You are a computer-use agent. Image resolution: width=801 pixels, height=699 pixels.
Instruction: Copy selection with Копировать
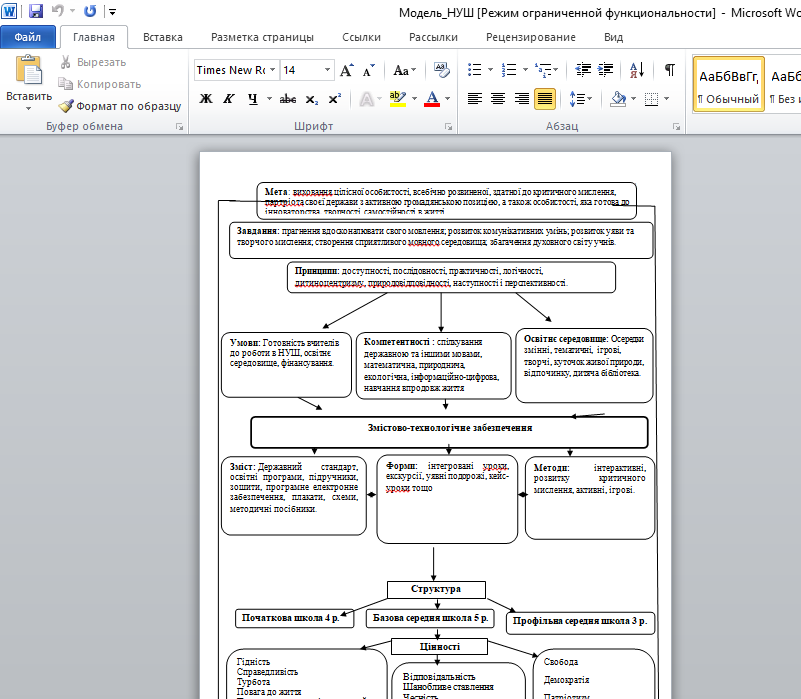click(x=100, y=84)
